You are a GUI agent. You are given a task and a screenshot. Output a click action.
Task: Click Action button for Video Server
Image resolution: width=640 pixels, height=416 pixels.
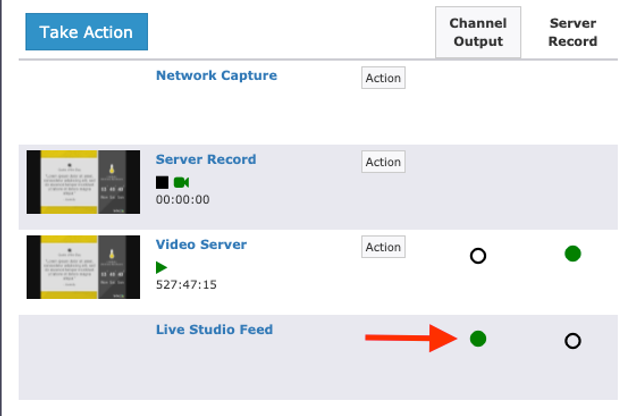(383, 247)
